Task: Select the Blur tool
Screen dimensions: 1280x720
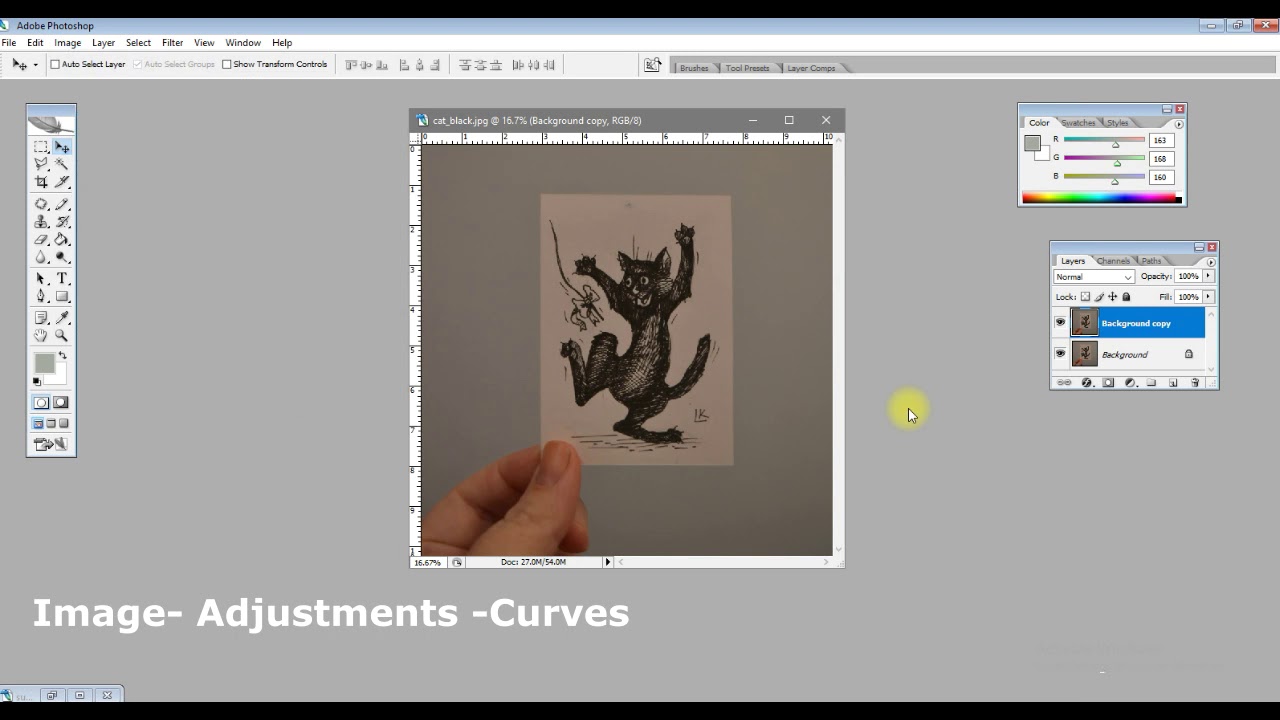Action: [41, 258]
